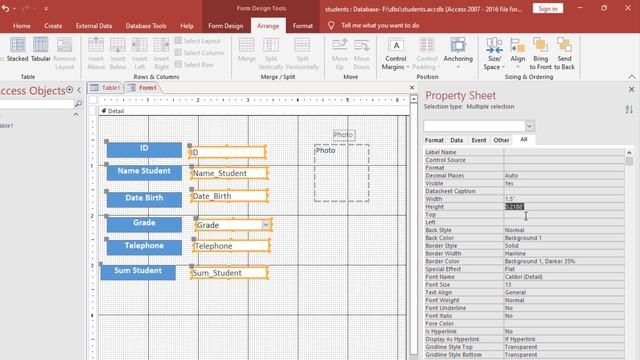Click Move Down icon

[361, 53]
